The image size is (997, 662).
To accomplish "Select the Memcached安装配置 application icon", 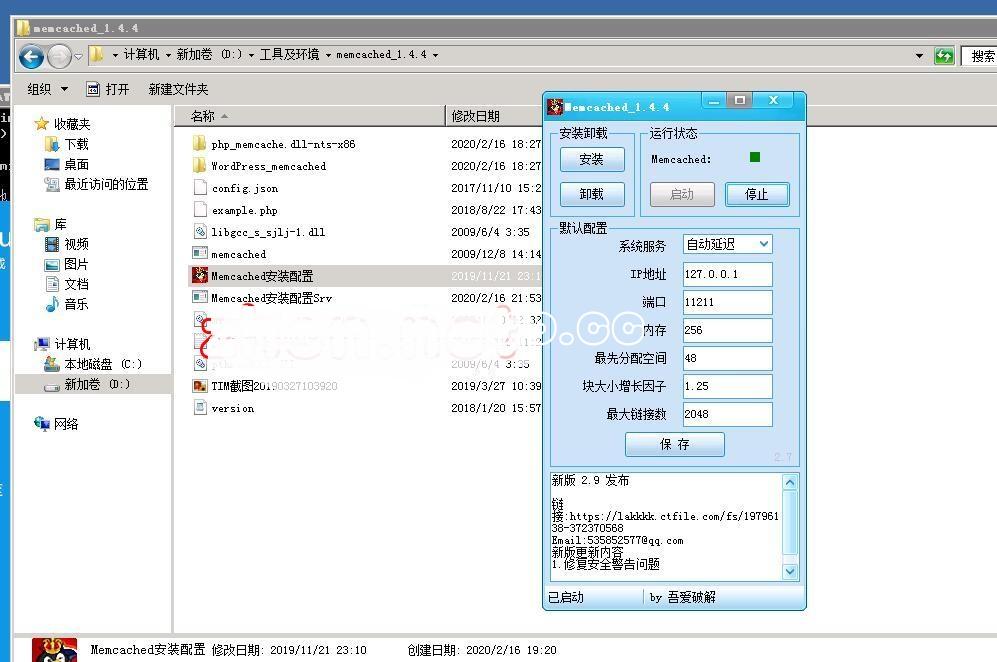I will tap(200, 275).
